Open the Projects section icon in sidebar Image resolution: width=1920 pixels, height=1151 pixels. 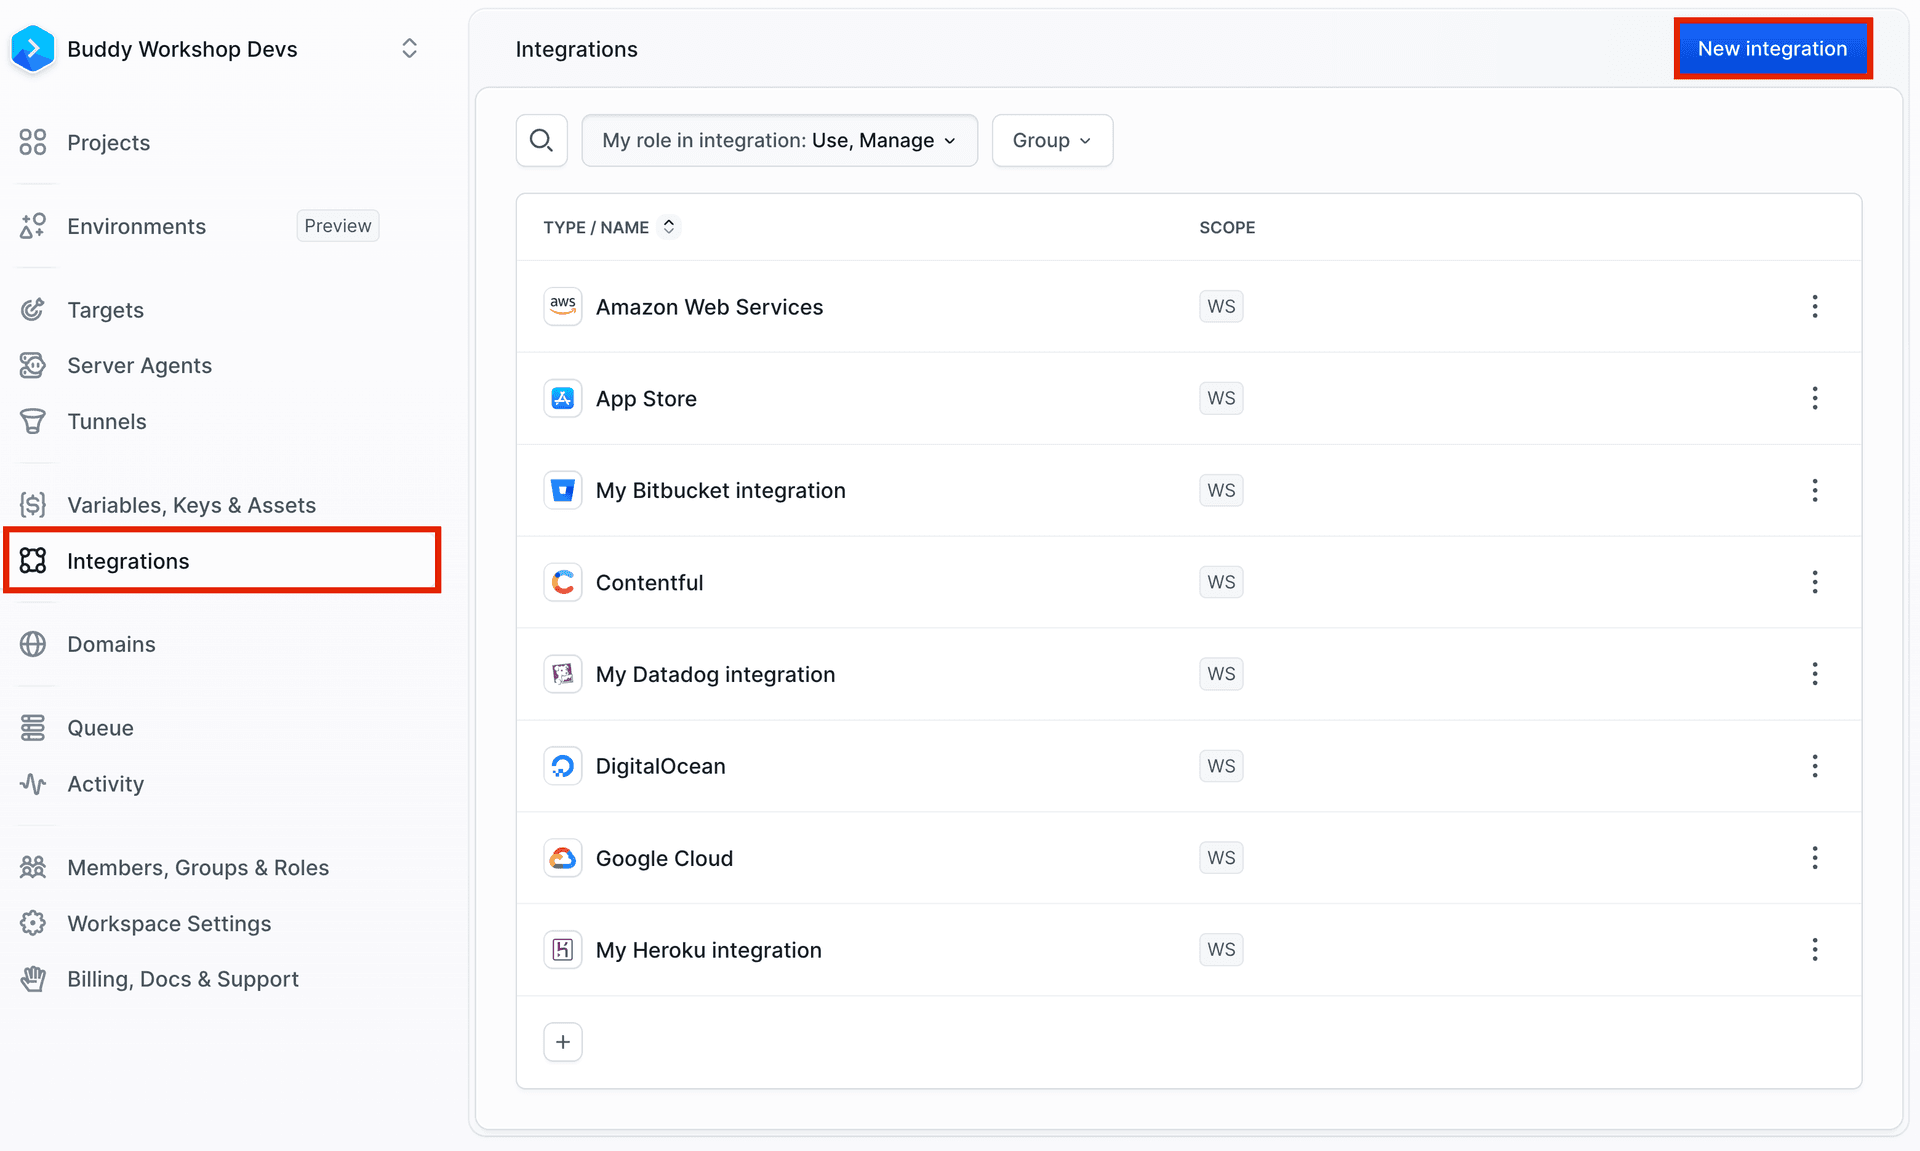tap(33, 142)
